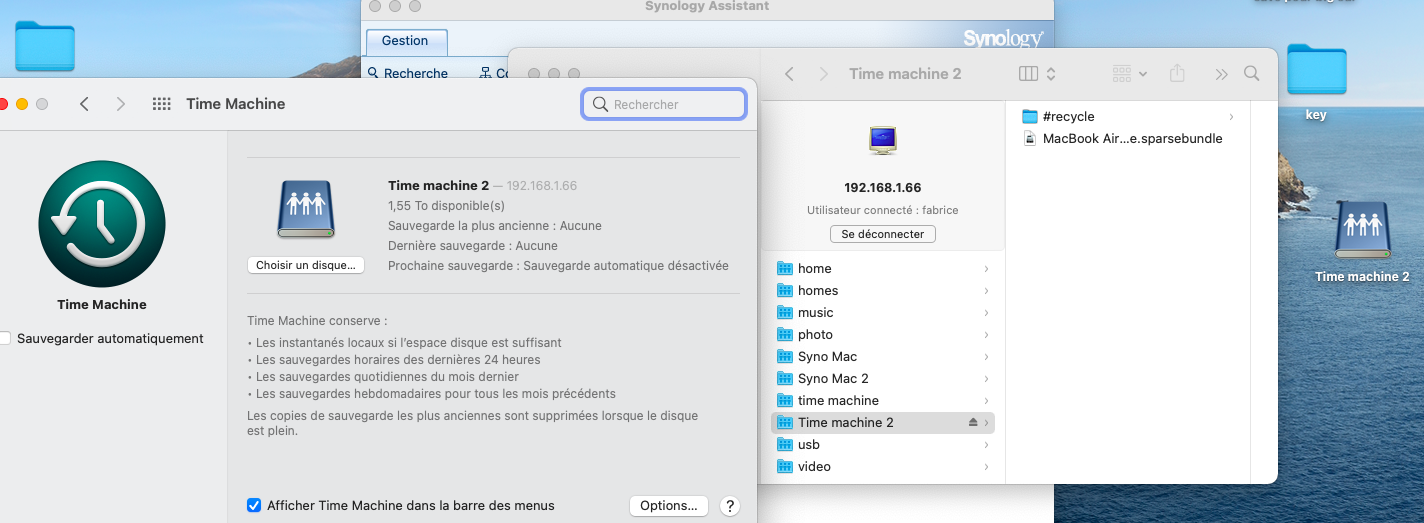Open Finder group-by dropdown
The height and width of the screenshot is (523, 1424).
[1130, 74]
